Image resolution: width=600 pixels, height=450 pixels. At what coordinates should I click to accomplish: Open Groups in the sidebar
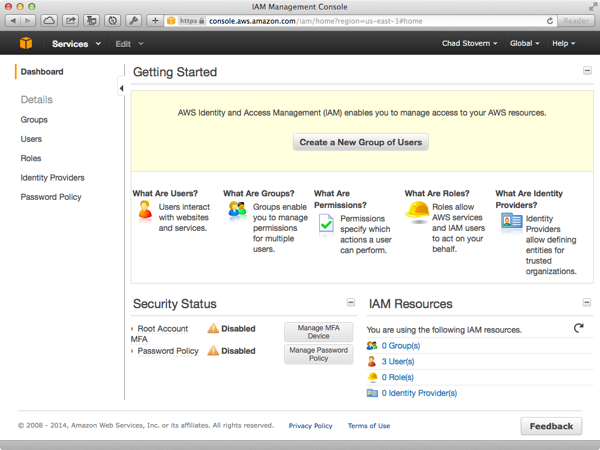pos(34,120)
